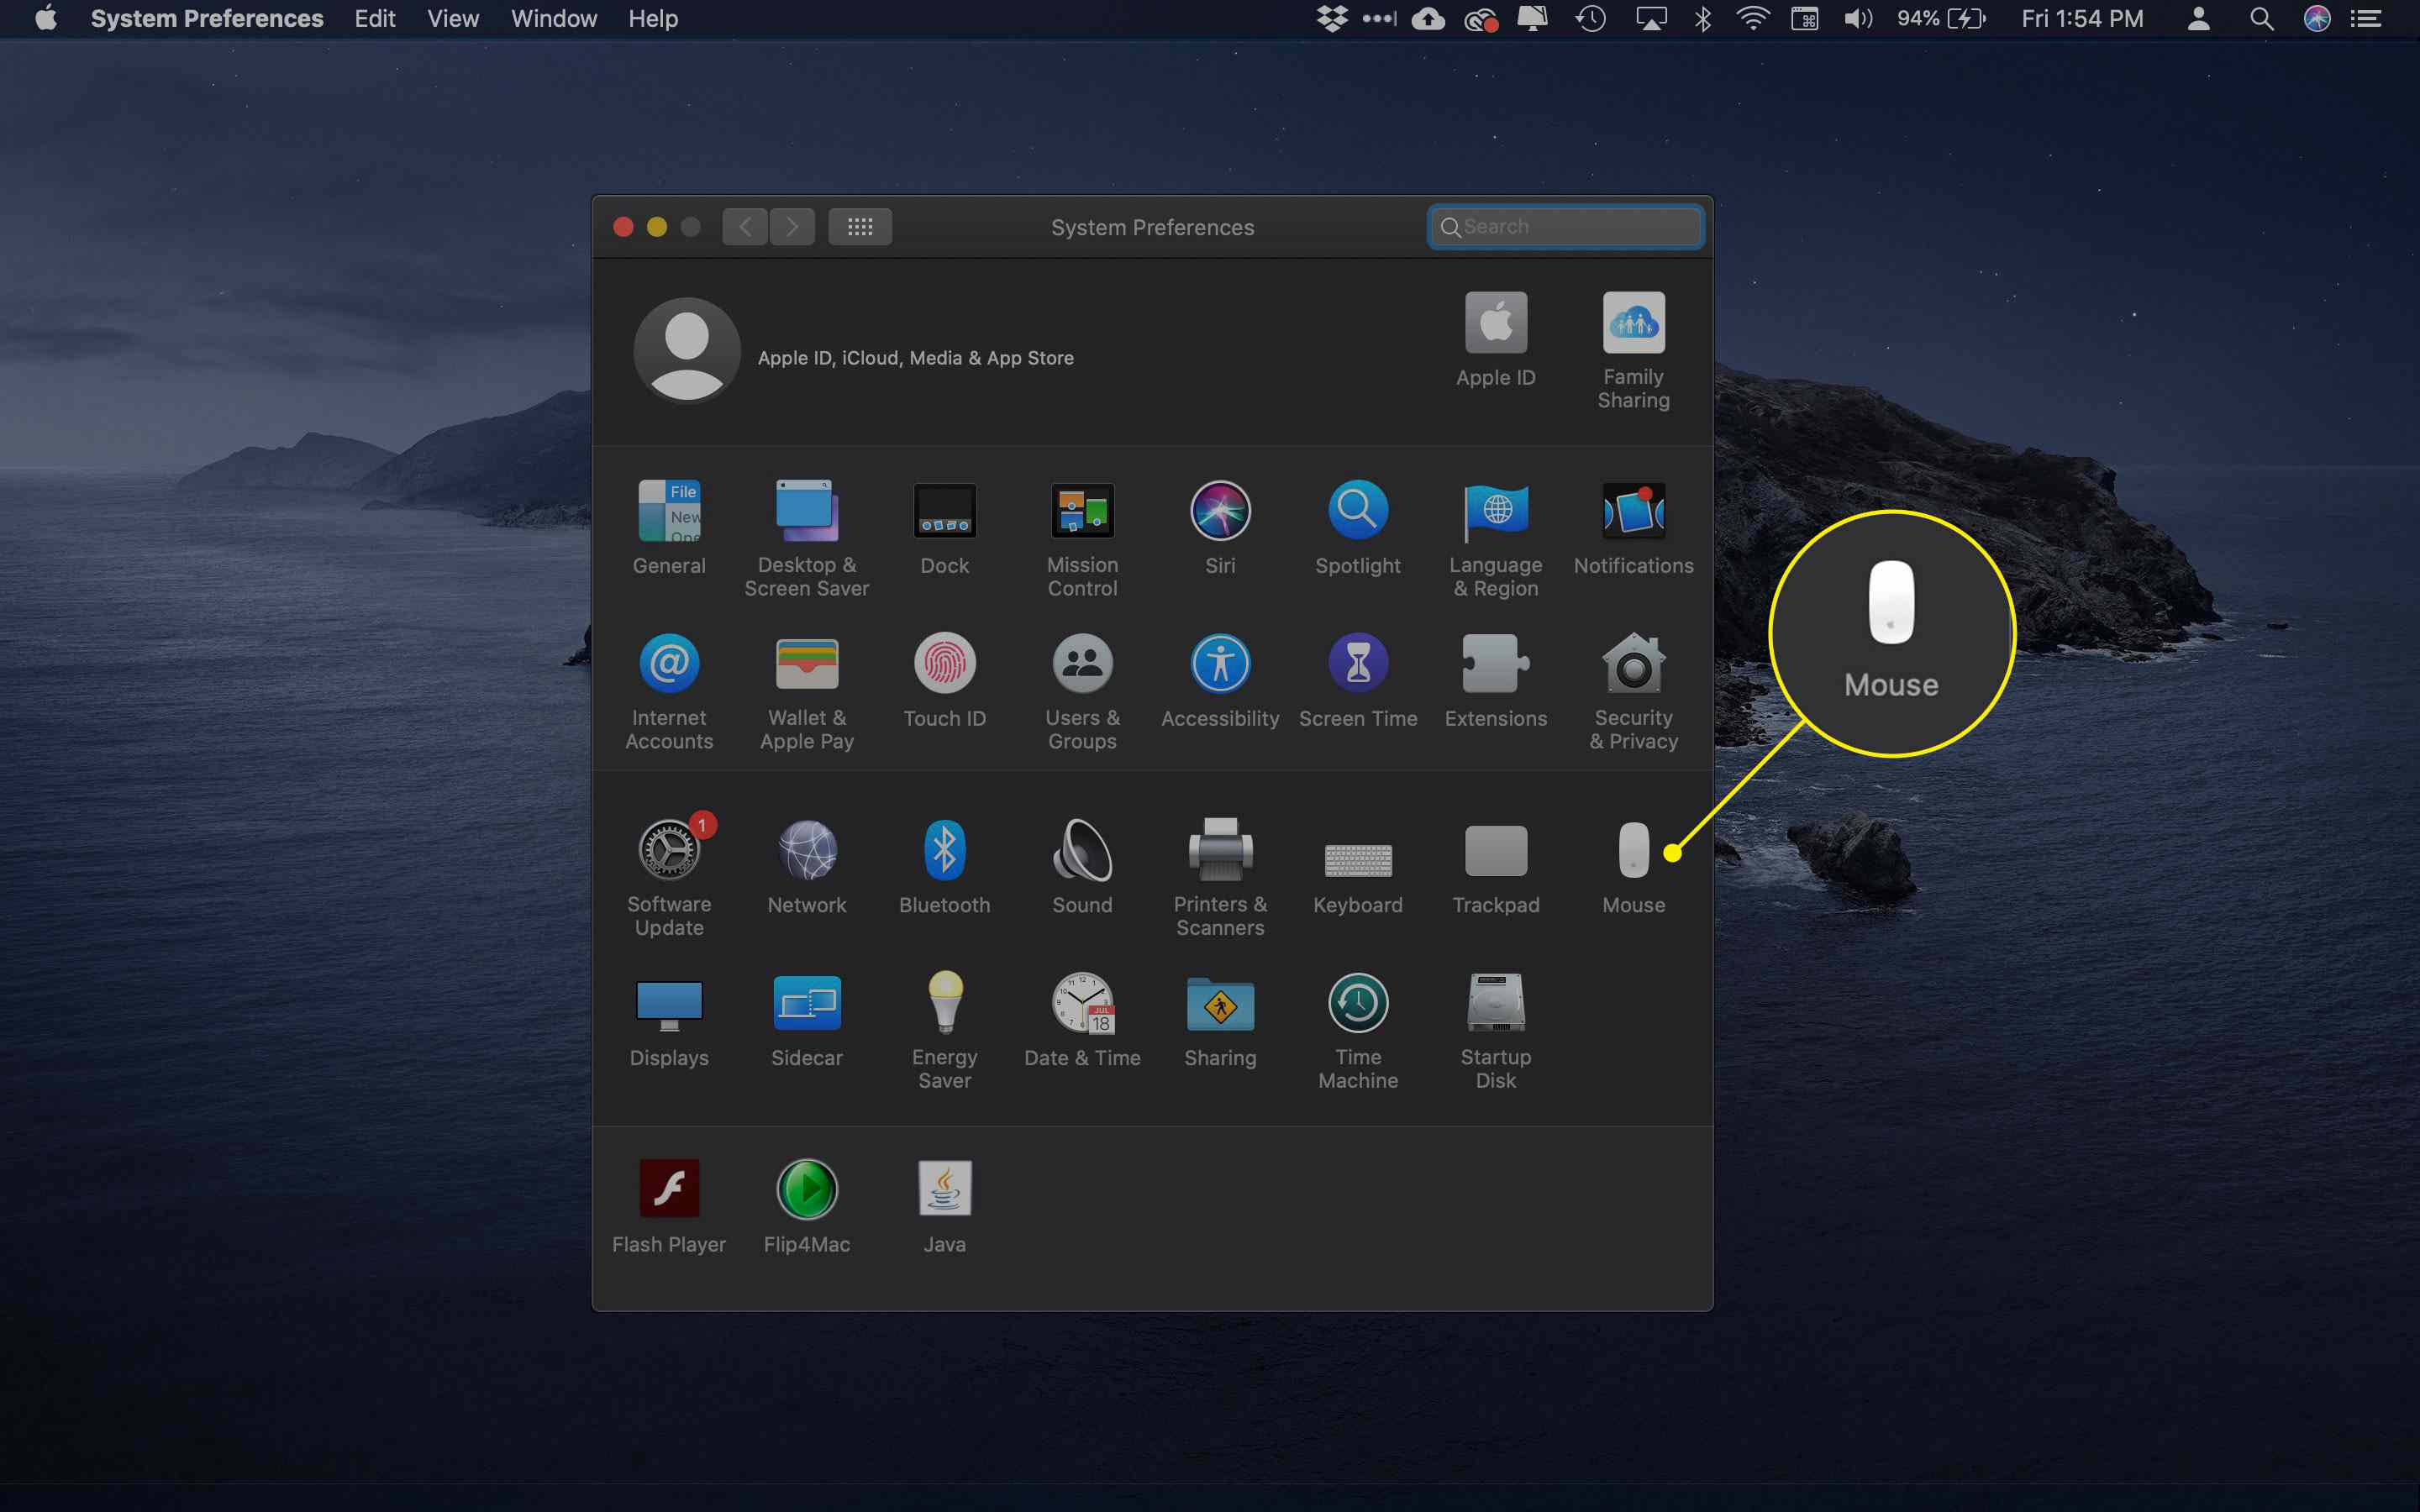
Task: Open Screen Time preferences
Action: tap(1358, 680)
